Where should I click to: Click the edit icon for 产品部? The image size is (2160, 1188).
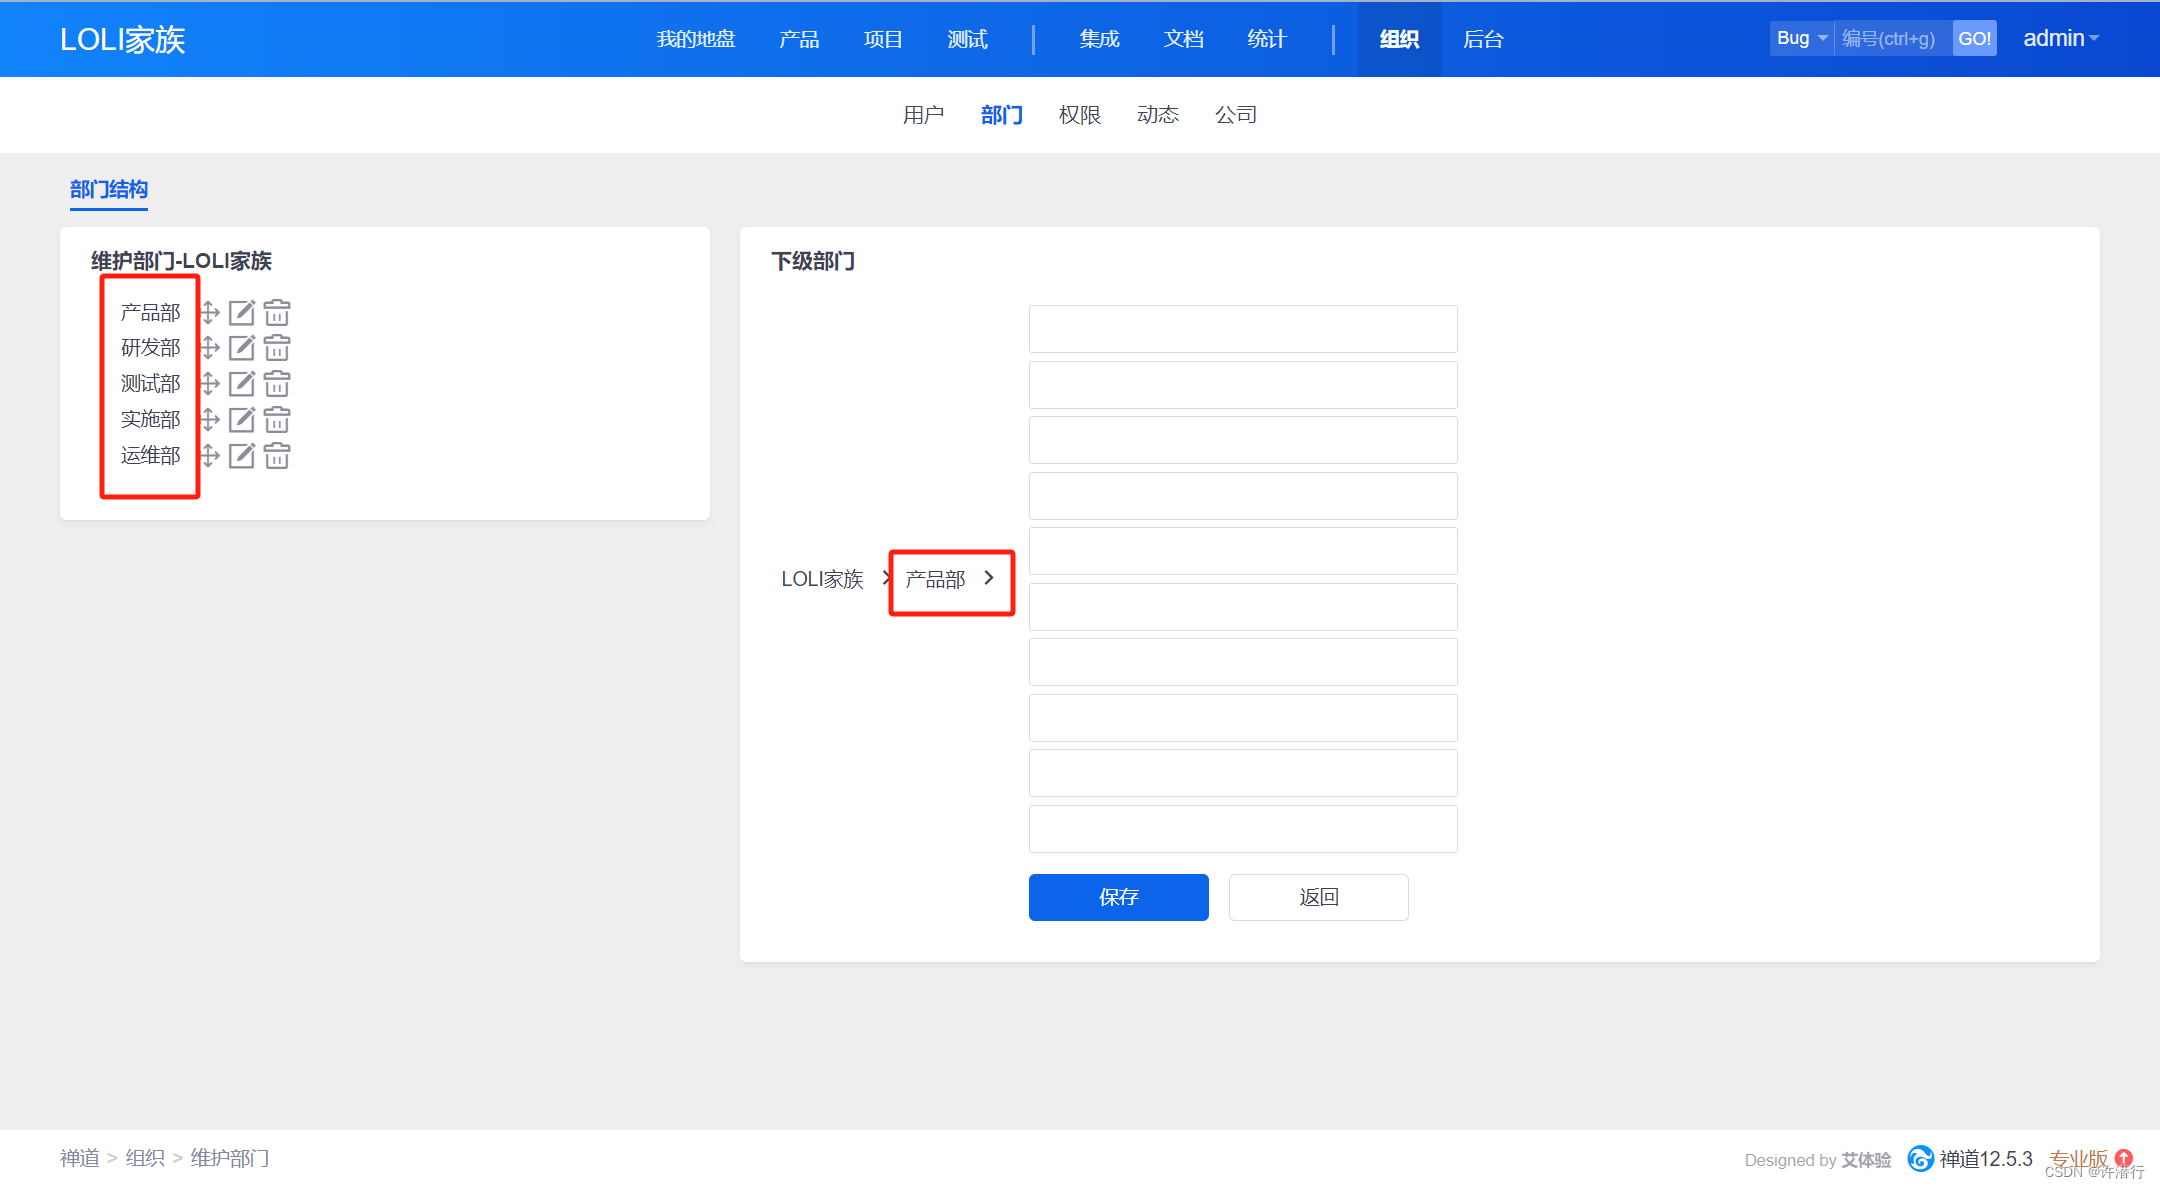tap(242, 313)
